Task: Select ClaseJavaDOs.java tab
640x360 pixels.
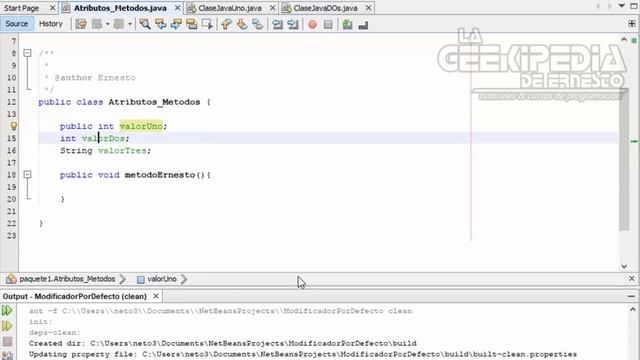Action: [325, 8]
